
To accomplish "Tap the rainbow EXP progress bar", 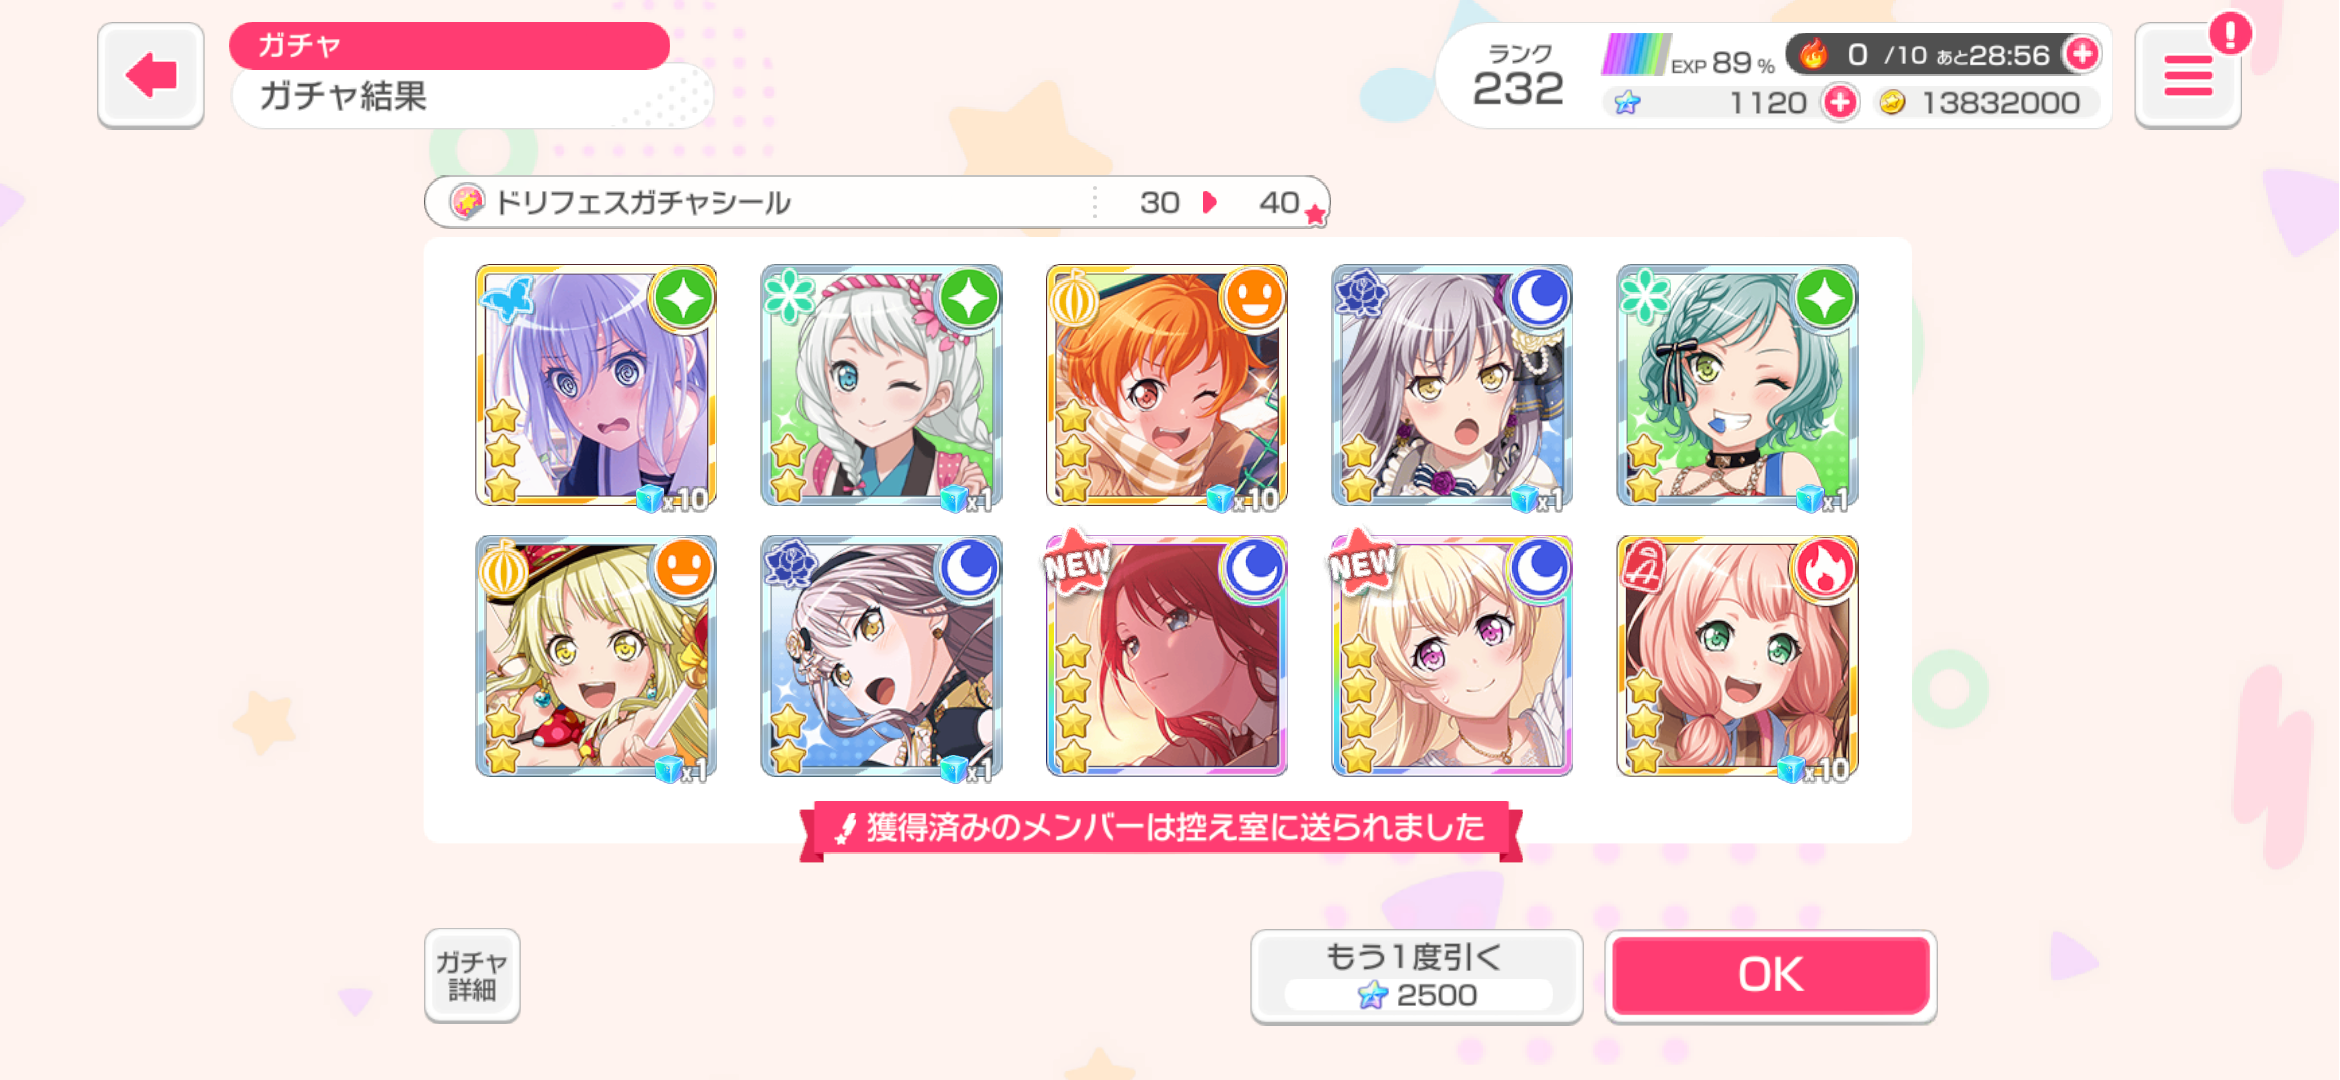I will tap(1635, 55).
